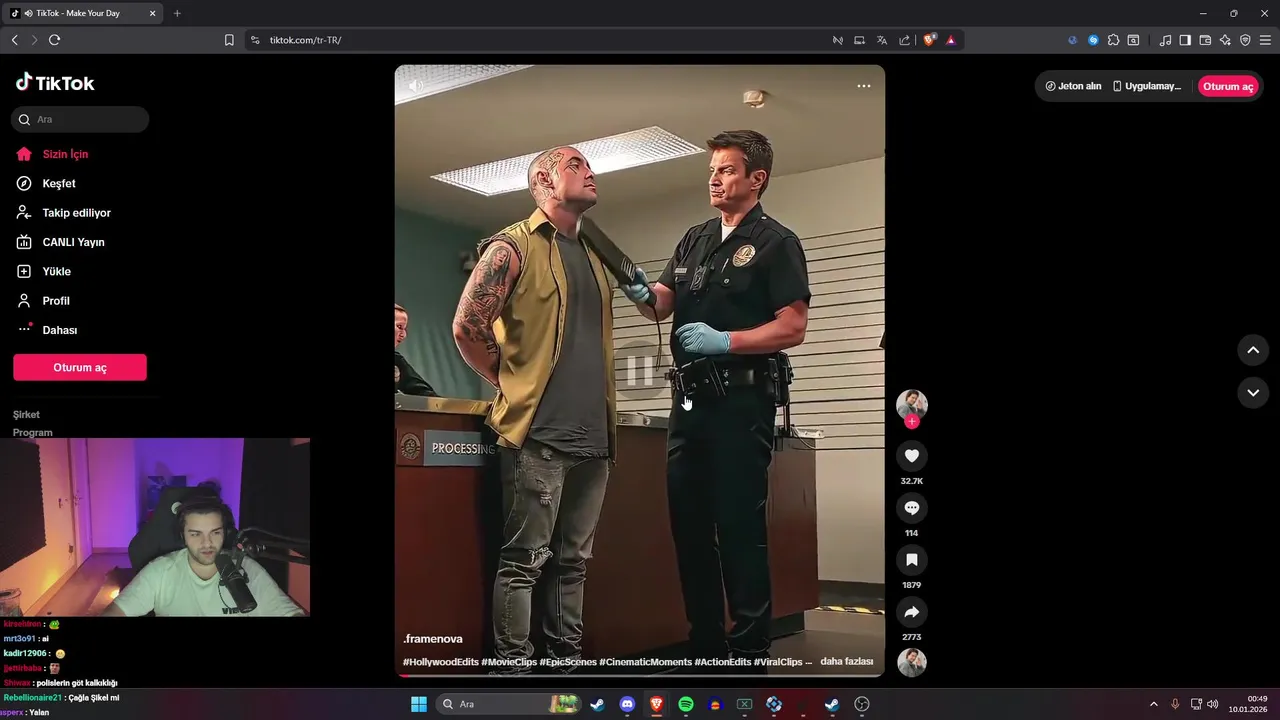
Task: Click the TikTok logo
Action: point(55,83)
